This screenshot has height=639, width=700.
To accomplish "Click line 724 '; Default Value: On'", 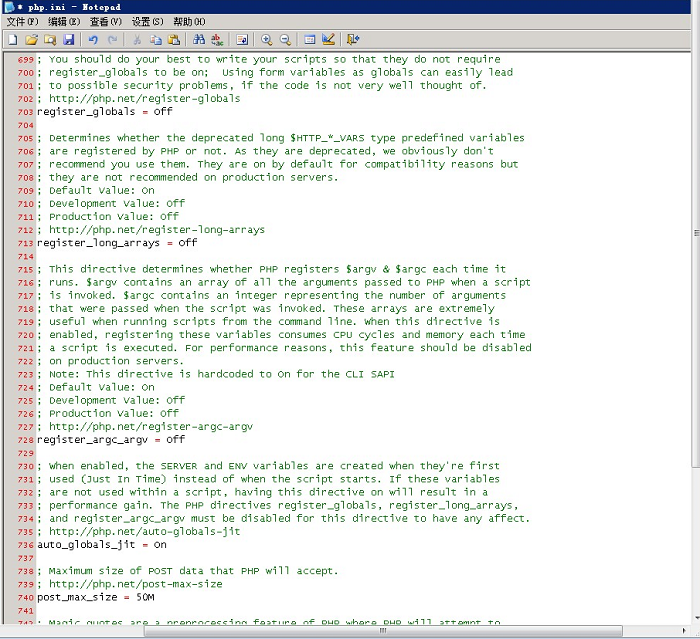I will pos(96,388).
